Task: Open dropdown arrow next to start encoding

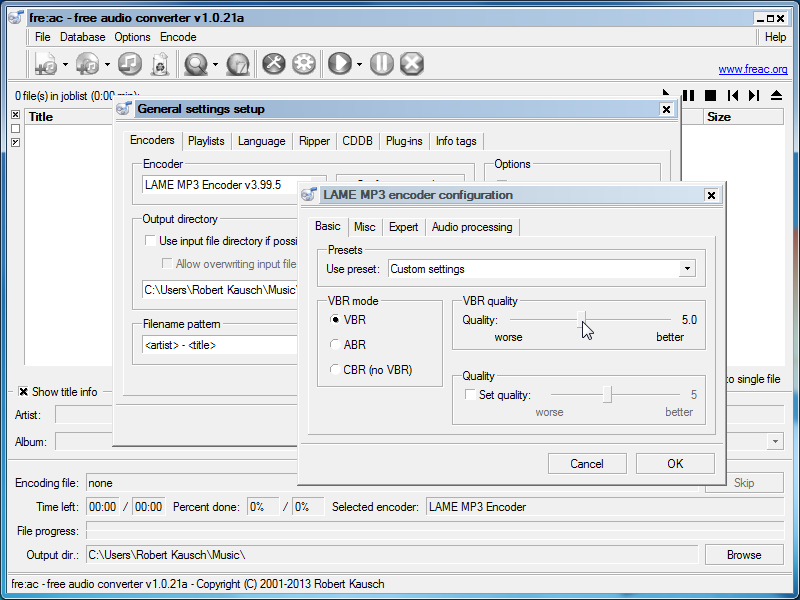Action: [360, 65]
